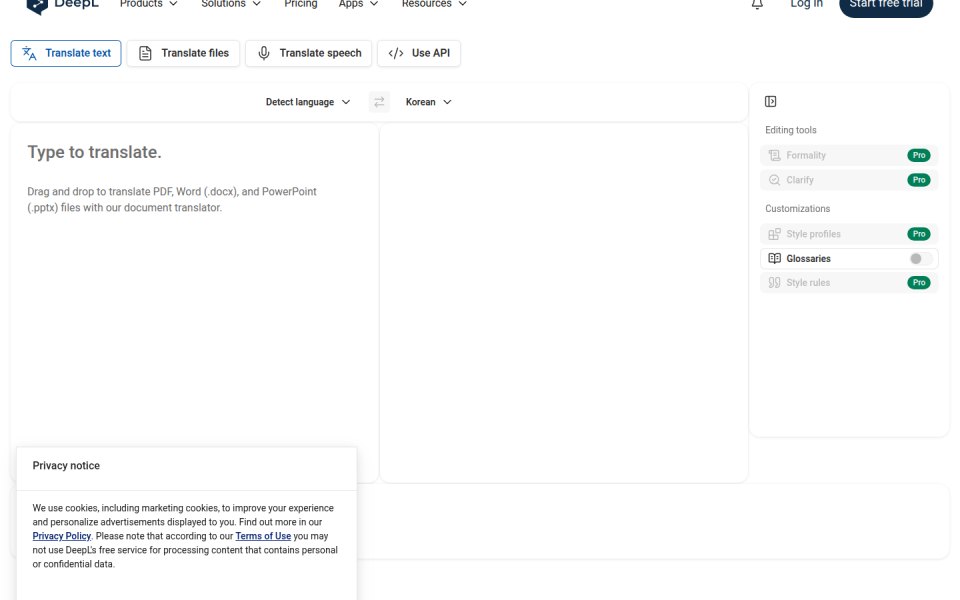Click the Formality tool icon
This screenshot has height=600, width=960.
774,156
